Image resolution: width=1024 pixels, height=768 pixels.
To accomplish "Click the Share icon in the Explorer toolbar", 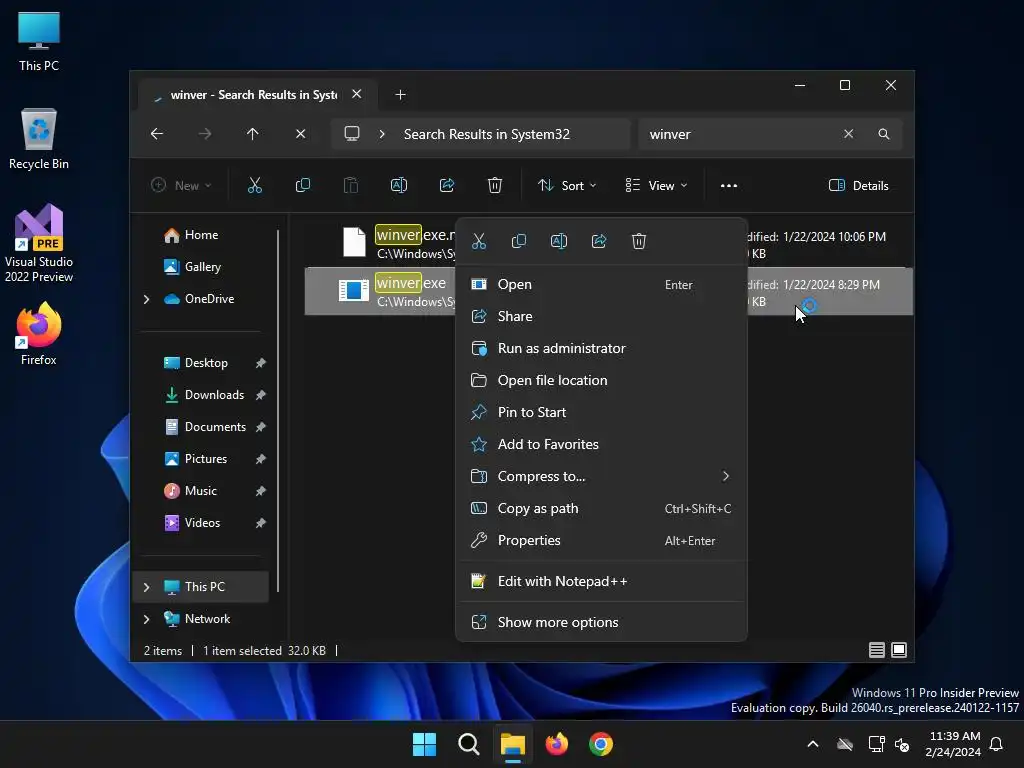I will coord(447,185).
